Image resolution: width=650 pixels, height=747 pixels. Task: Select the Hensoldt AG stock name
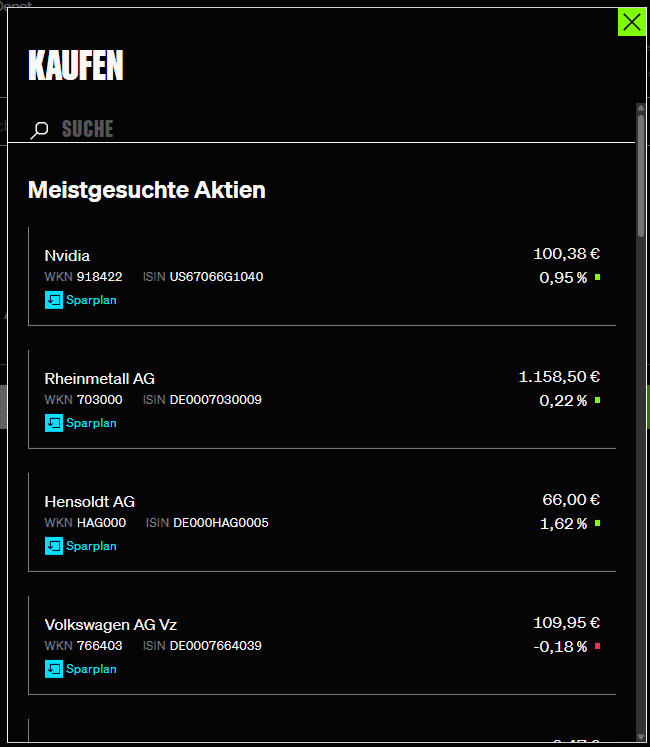pyautogui.click(x=90, y=501)
